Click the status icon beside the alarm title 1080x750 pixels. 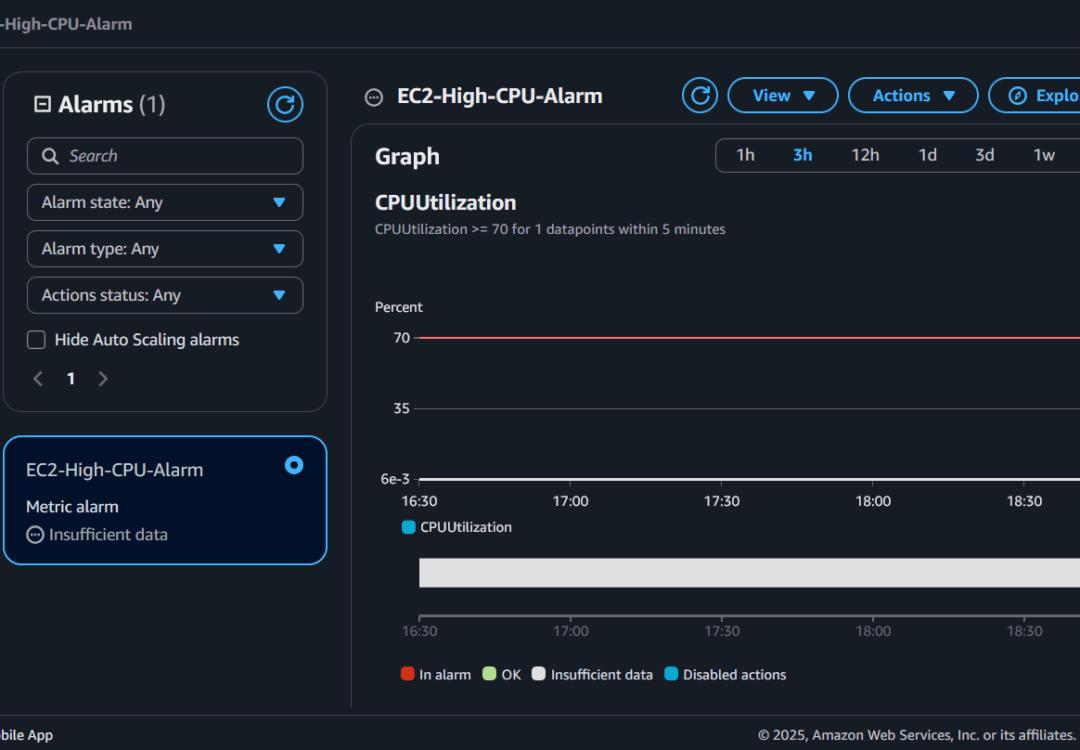(373, 97)
